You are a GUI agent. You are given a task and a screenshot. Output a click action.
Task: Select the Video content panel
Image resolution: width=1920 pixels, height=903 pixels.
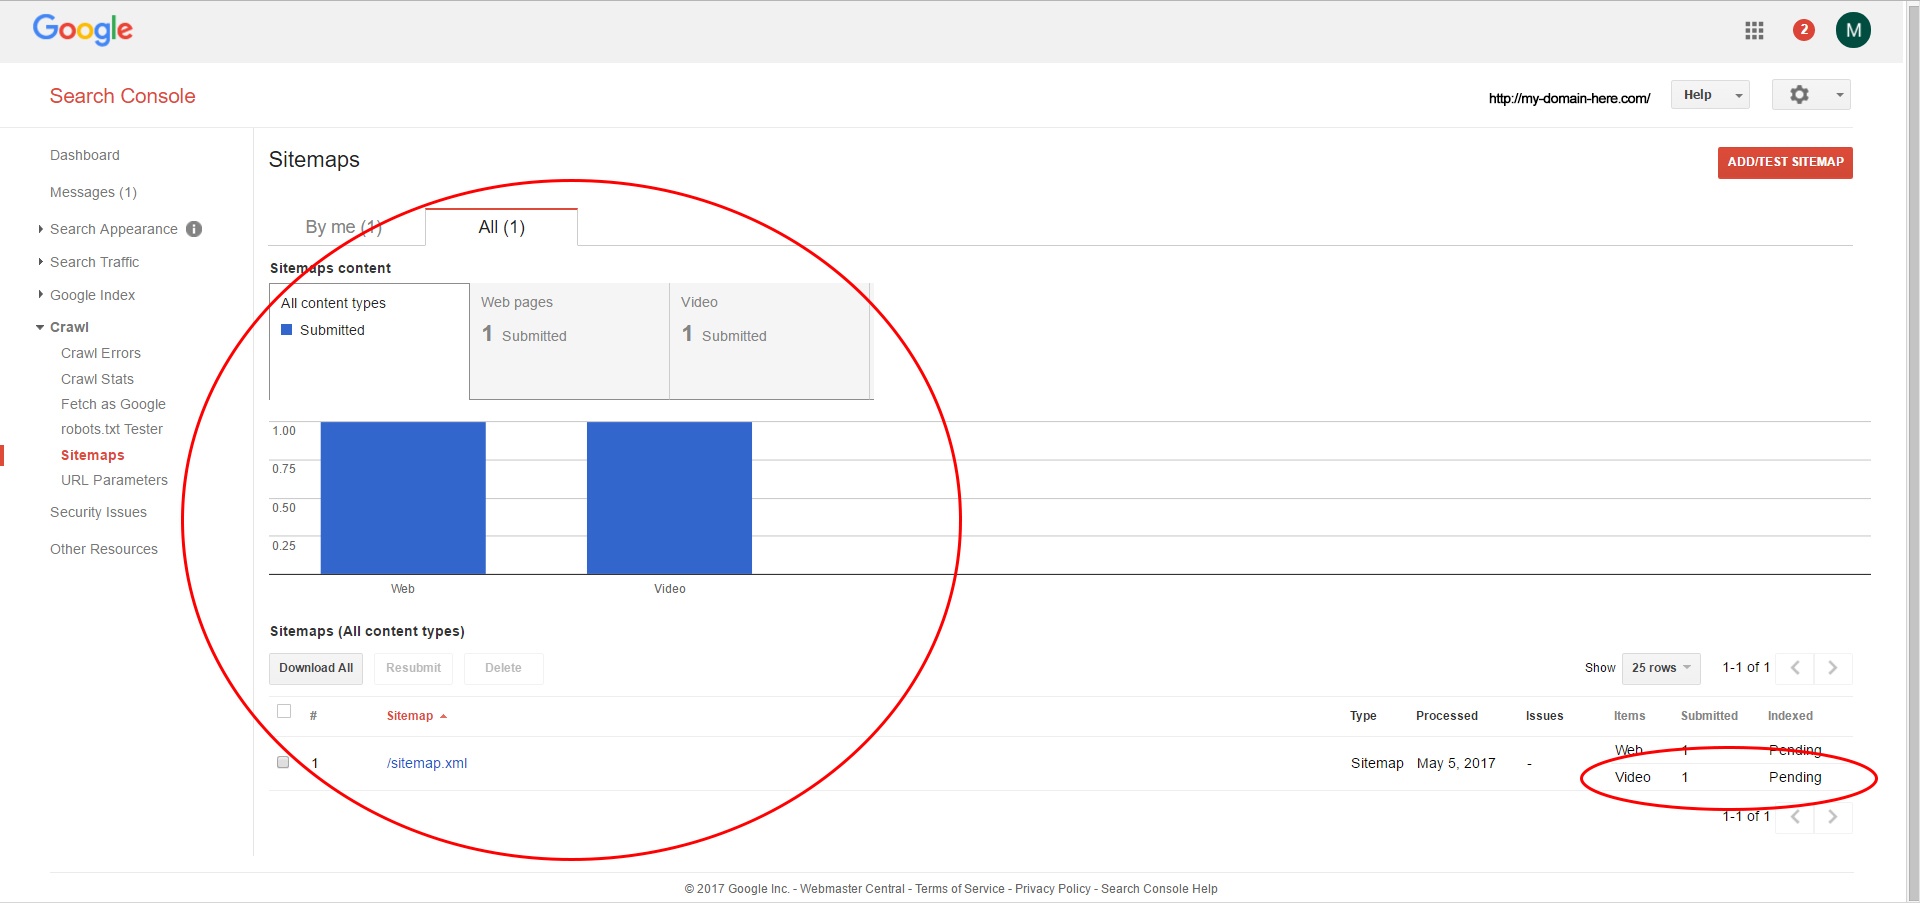coord(769,341)
